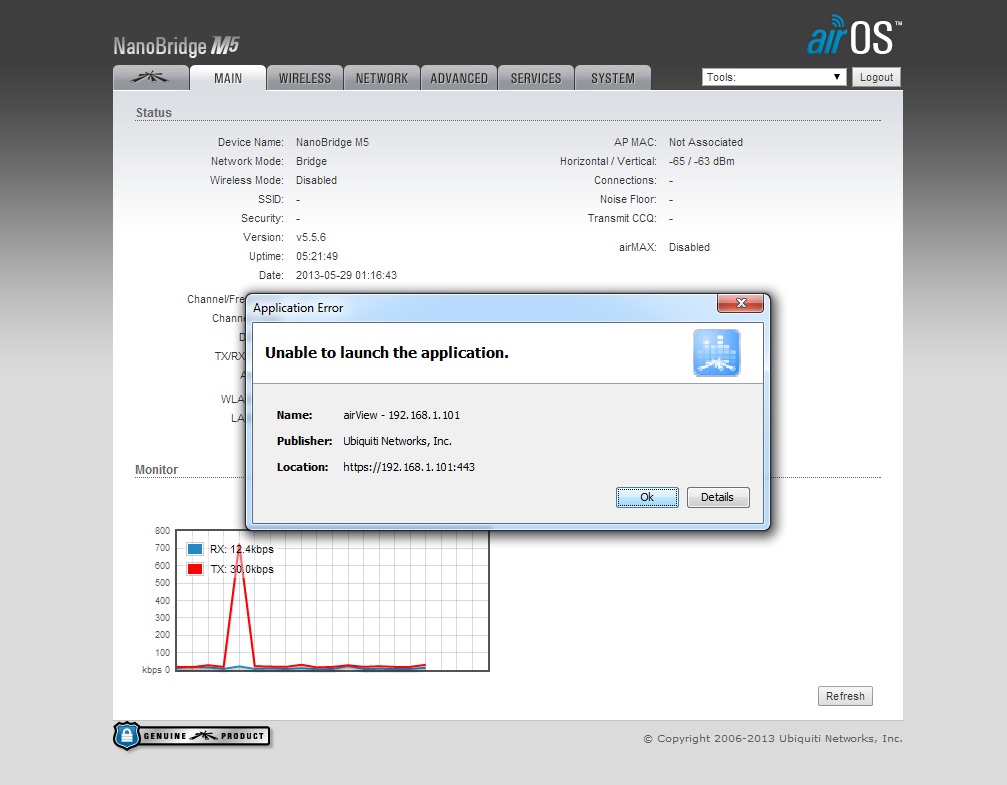
Task: Click the 'Unable to launch the application.' message
Action: pyautogui.click(x=387, y=353)
